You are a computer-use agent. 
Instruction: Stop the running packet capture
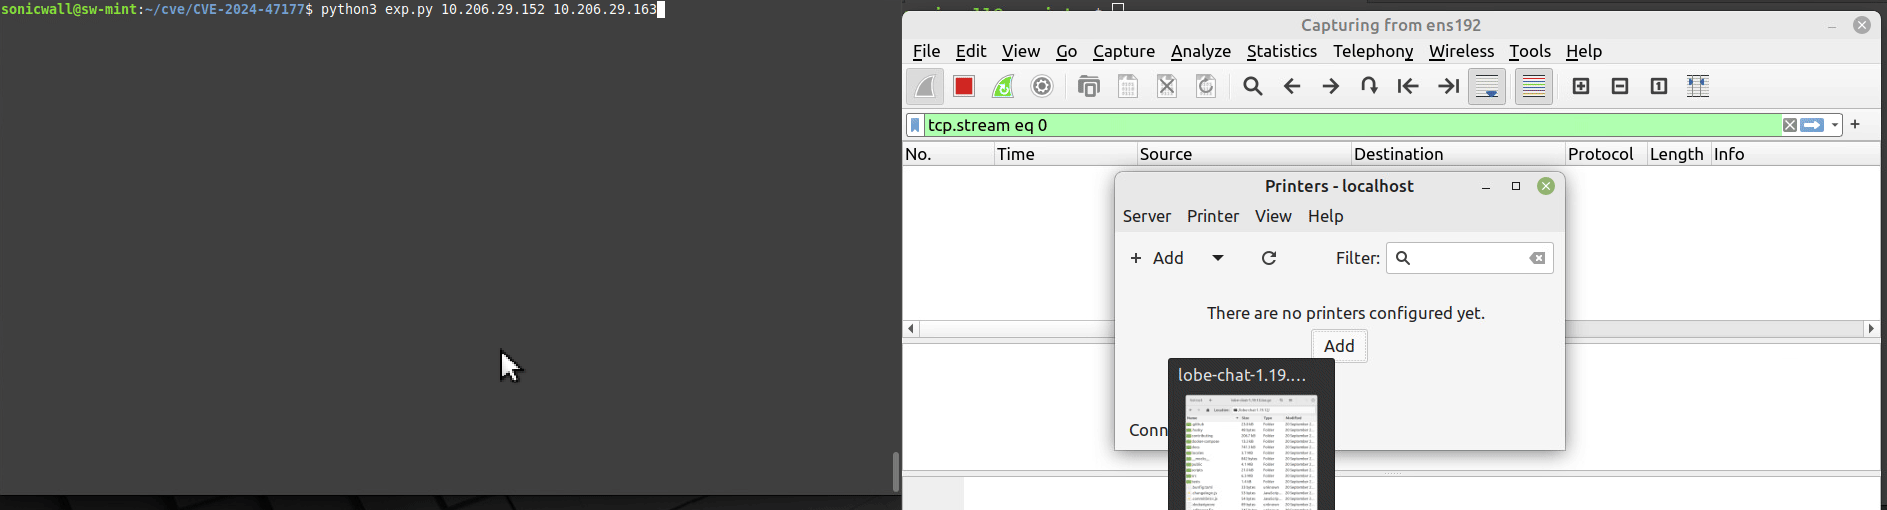click(x=964, y=87)
